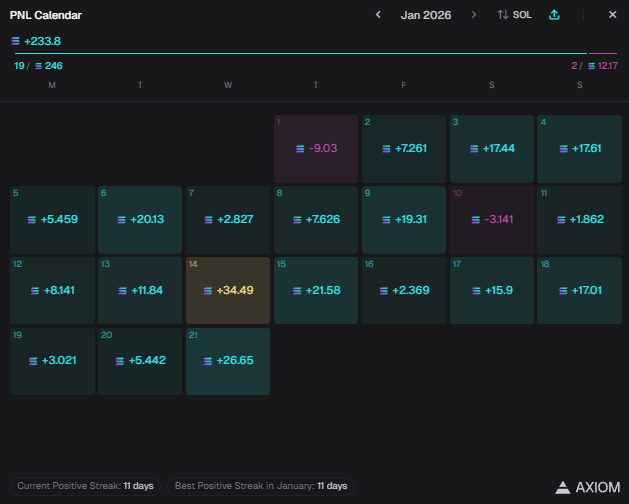
Task: Close the PNL Calendar panel
Action: (612, 15)
